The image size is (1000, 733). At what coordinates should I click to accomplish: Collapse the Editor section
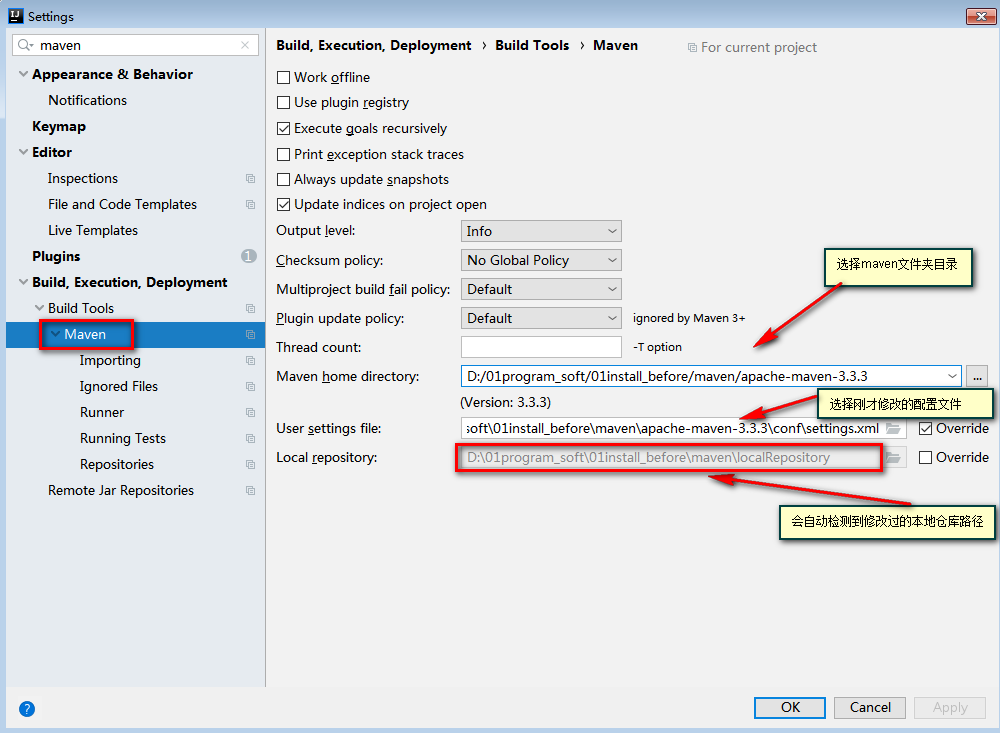tap(24, 152)
